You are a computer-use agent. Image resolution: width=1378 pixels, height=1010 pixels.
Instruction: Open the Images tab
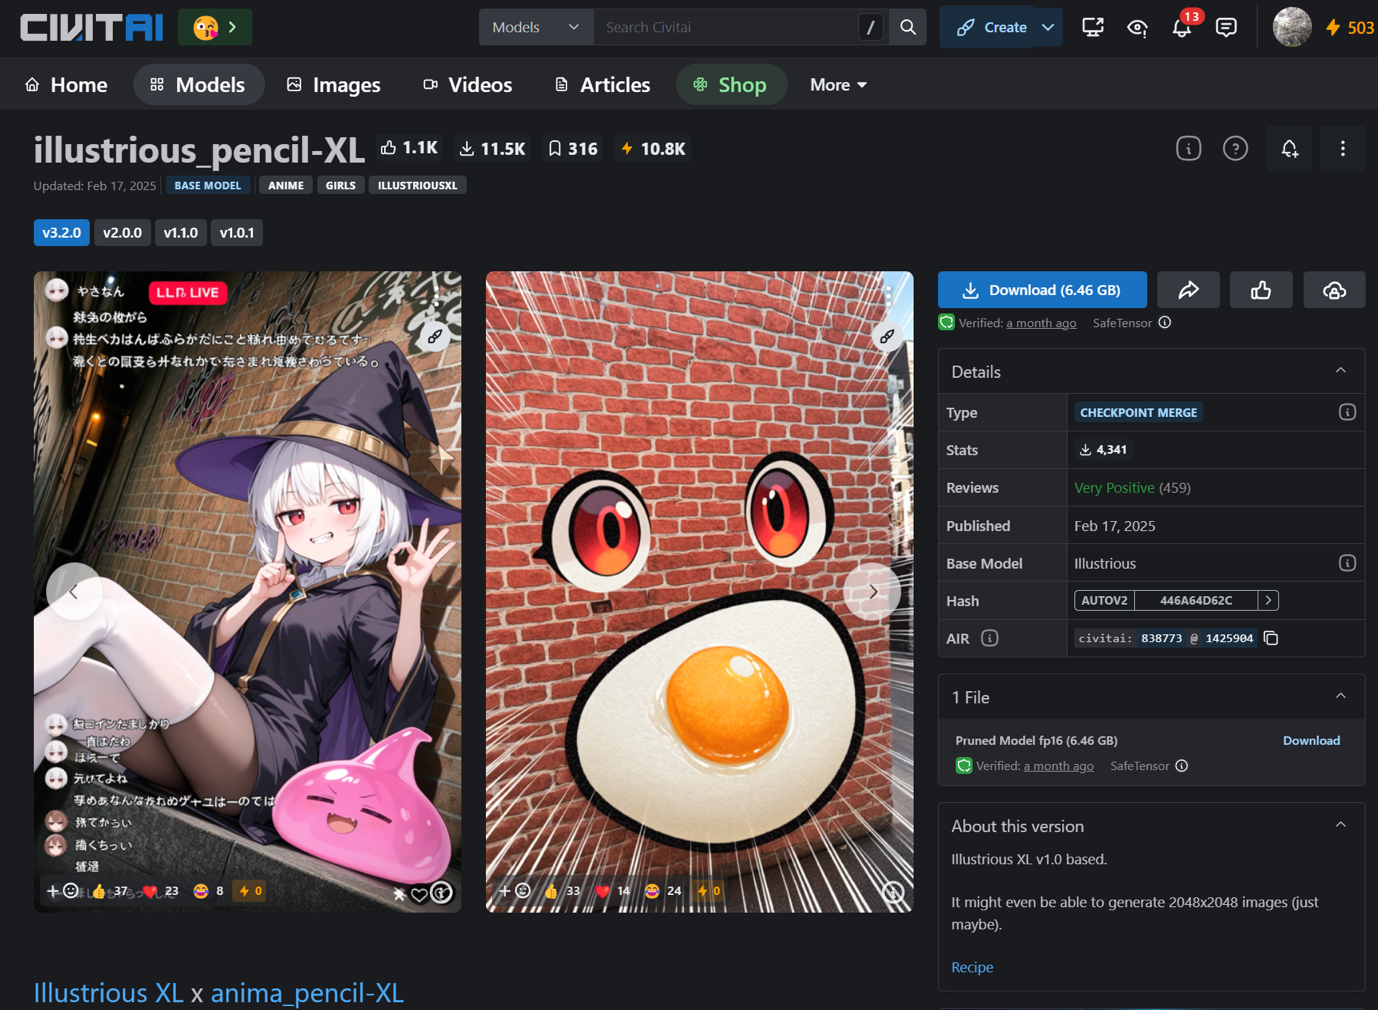[334, 85]
